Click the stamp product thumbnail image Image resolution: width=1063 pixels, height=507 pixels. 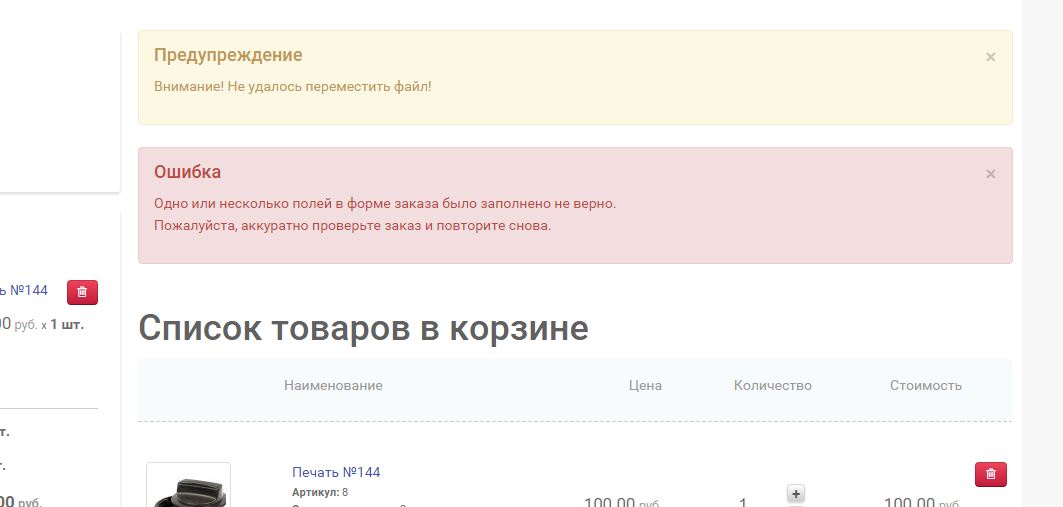(x=188, y=487)
